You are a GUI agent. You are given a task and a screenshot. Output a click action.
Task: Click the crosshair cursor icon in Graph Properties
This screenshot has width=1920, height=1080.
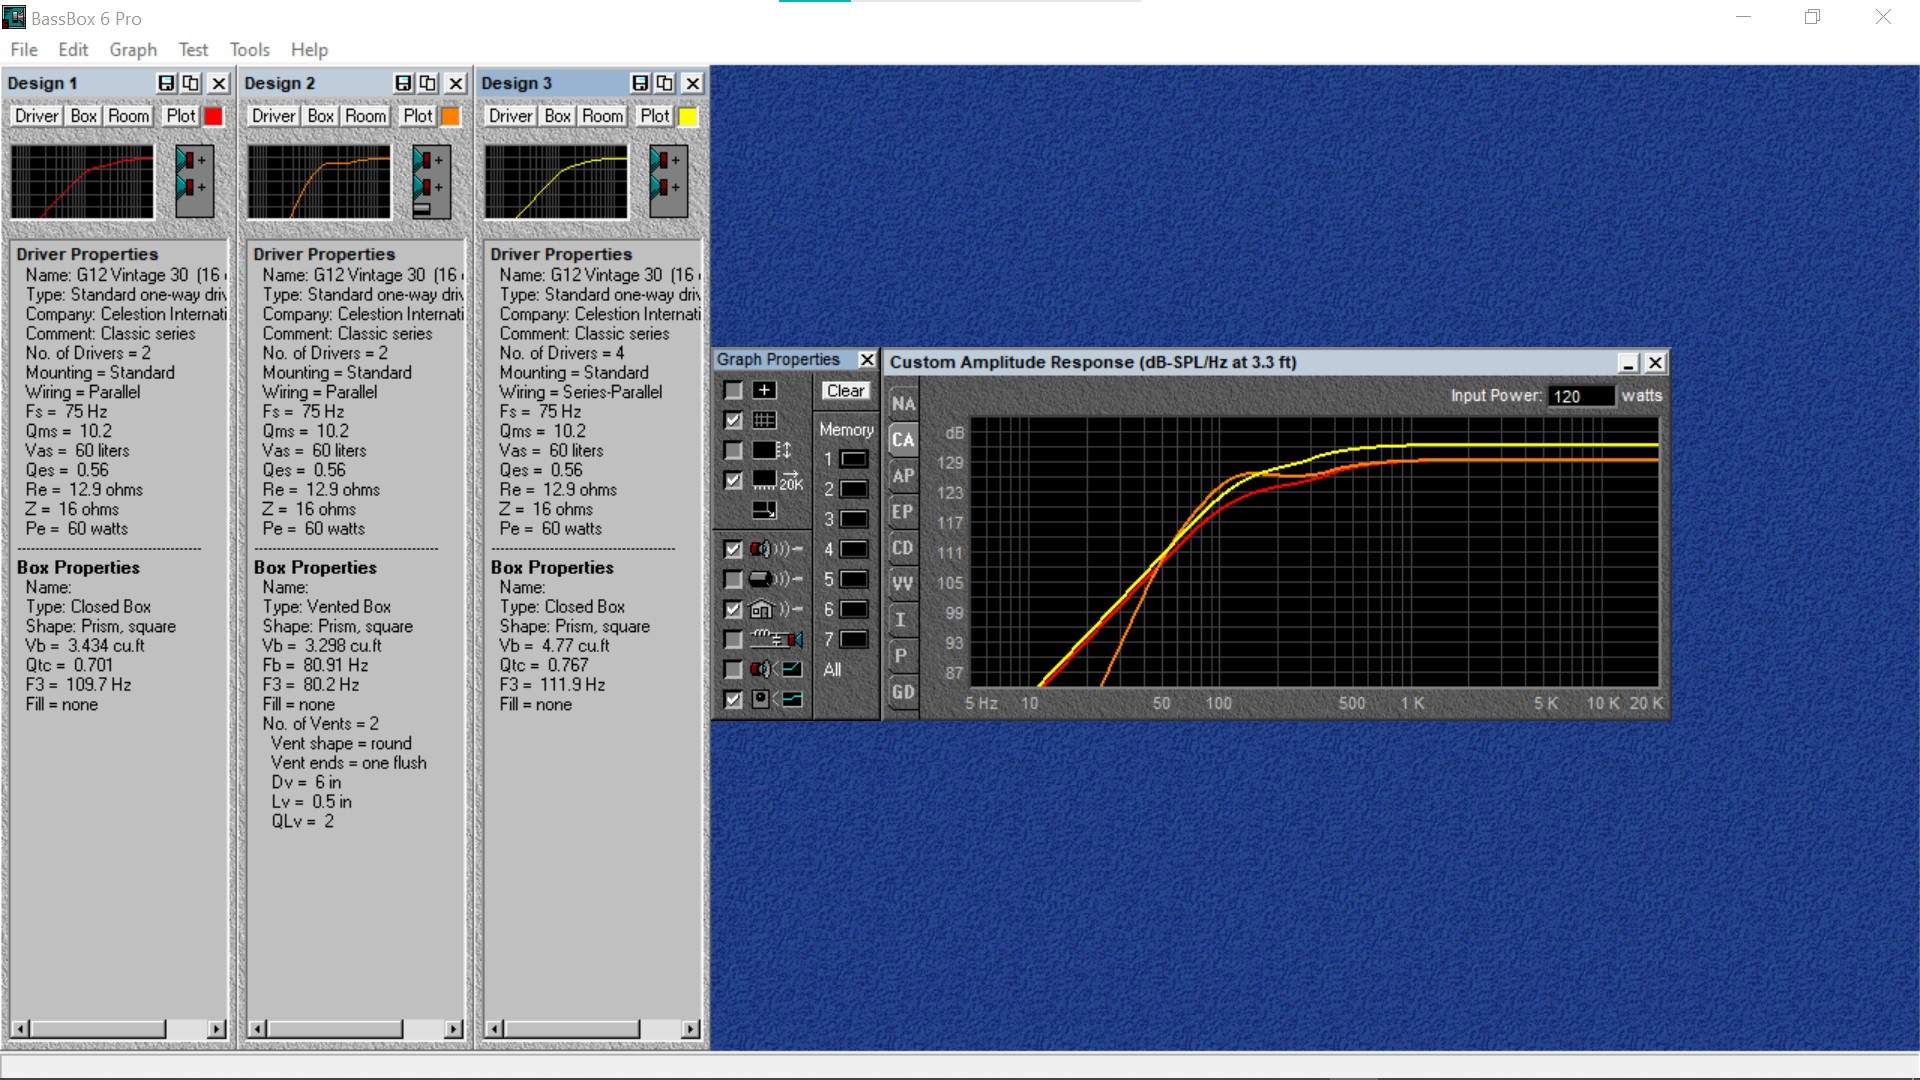click(x=764, y=390)
